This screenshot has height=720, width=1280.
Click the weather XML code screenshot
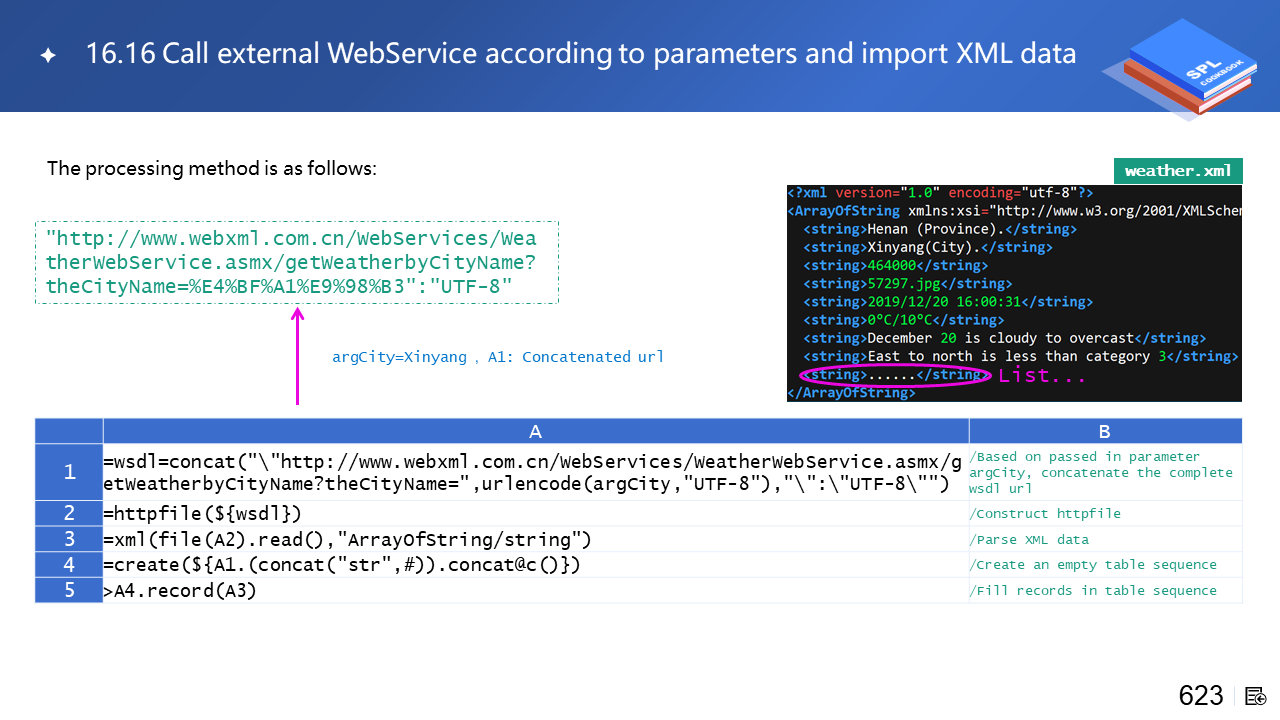coord(1014,292)
